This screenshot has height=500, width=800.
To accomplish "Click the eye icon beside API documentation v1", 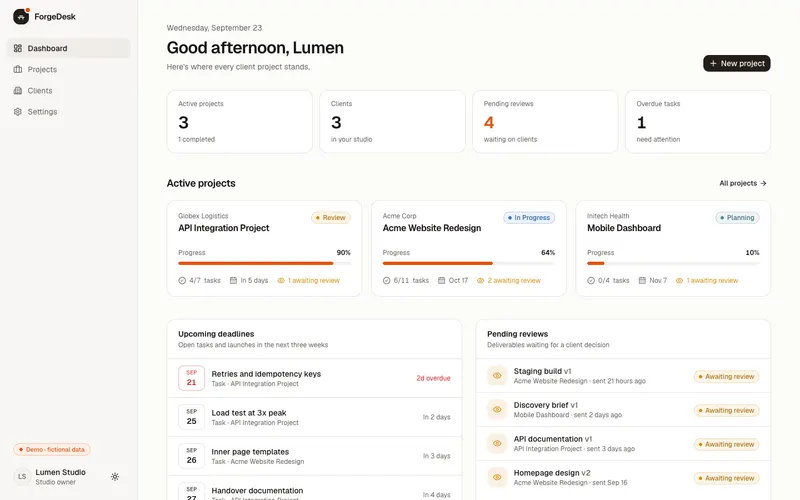I will [497, 443].
